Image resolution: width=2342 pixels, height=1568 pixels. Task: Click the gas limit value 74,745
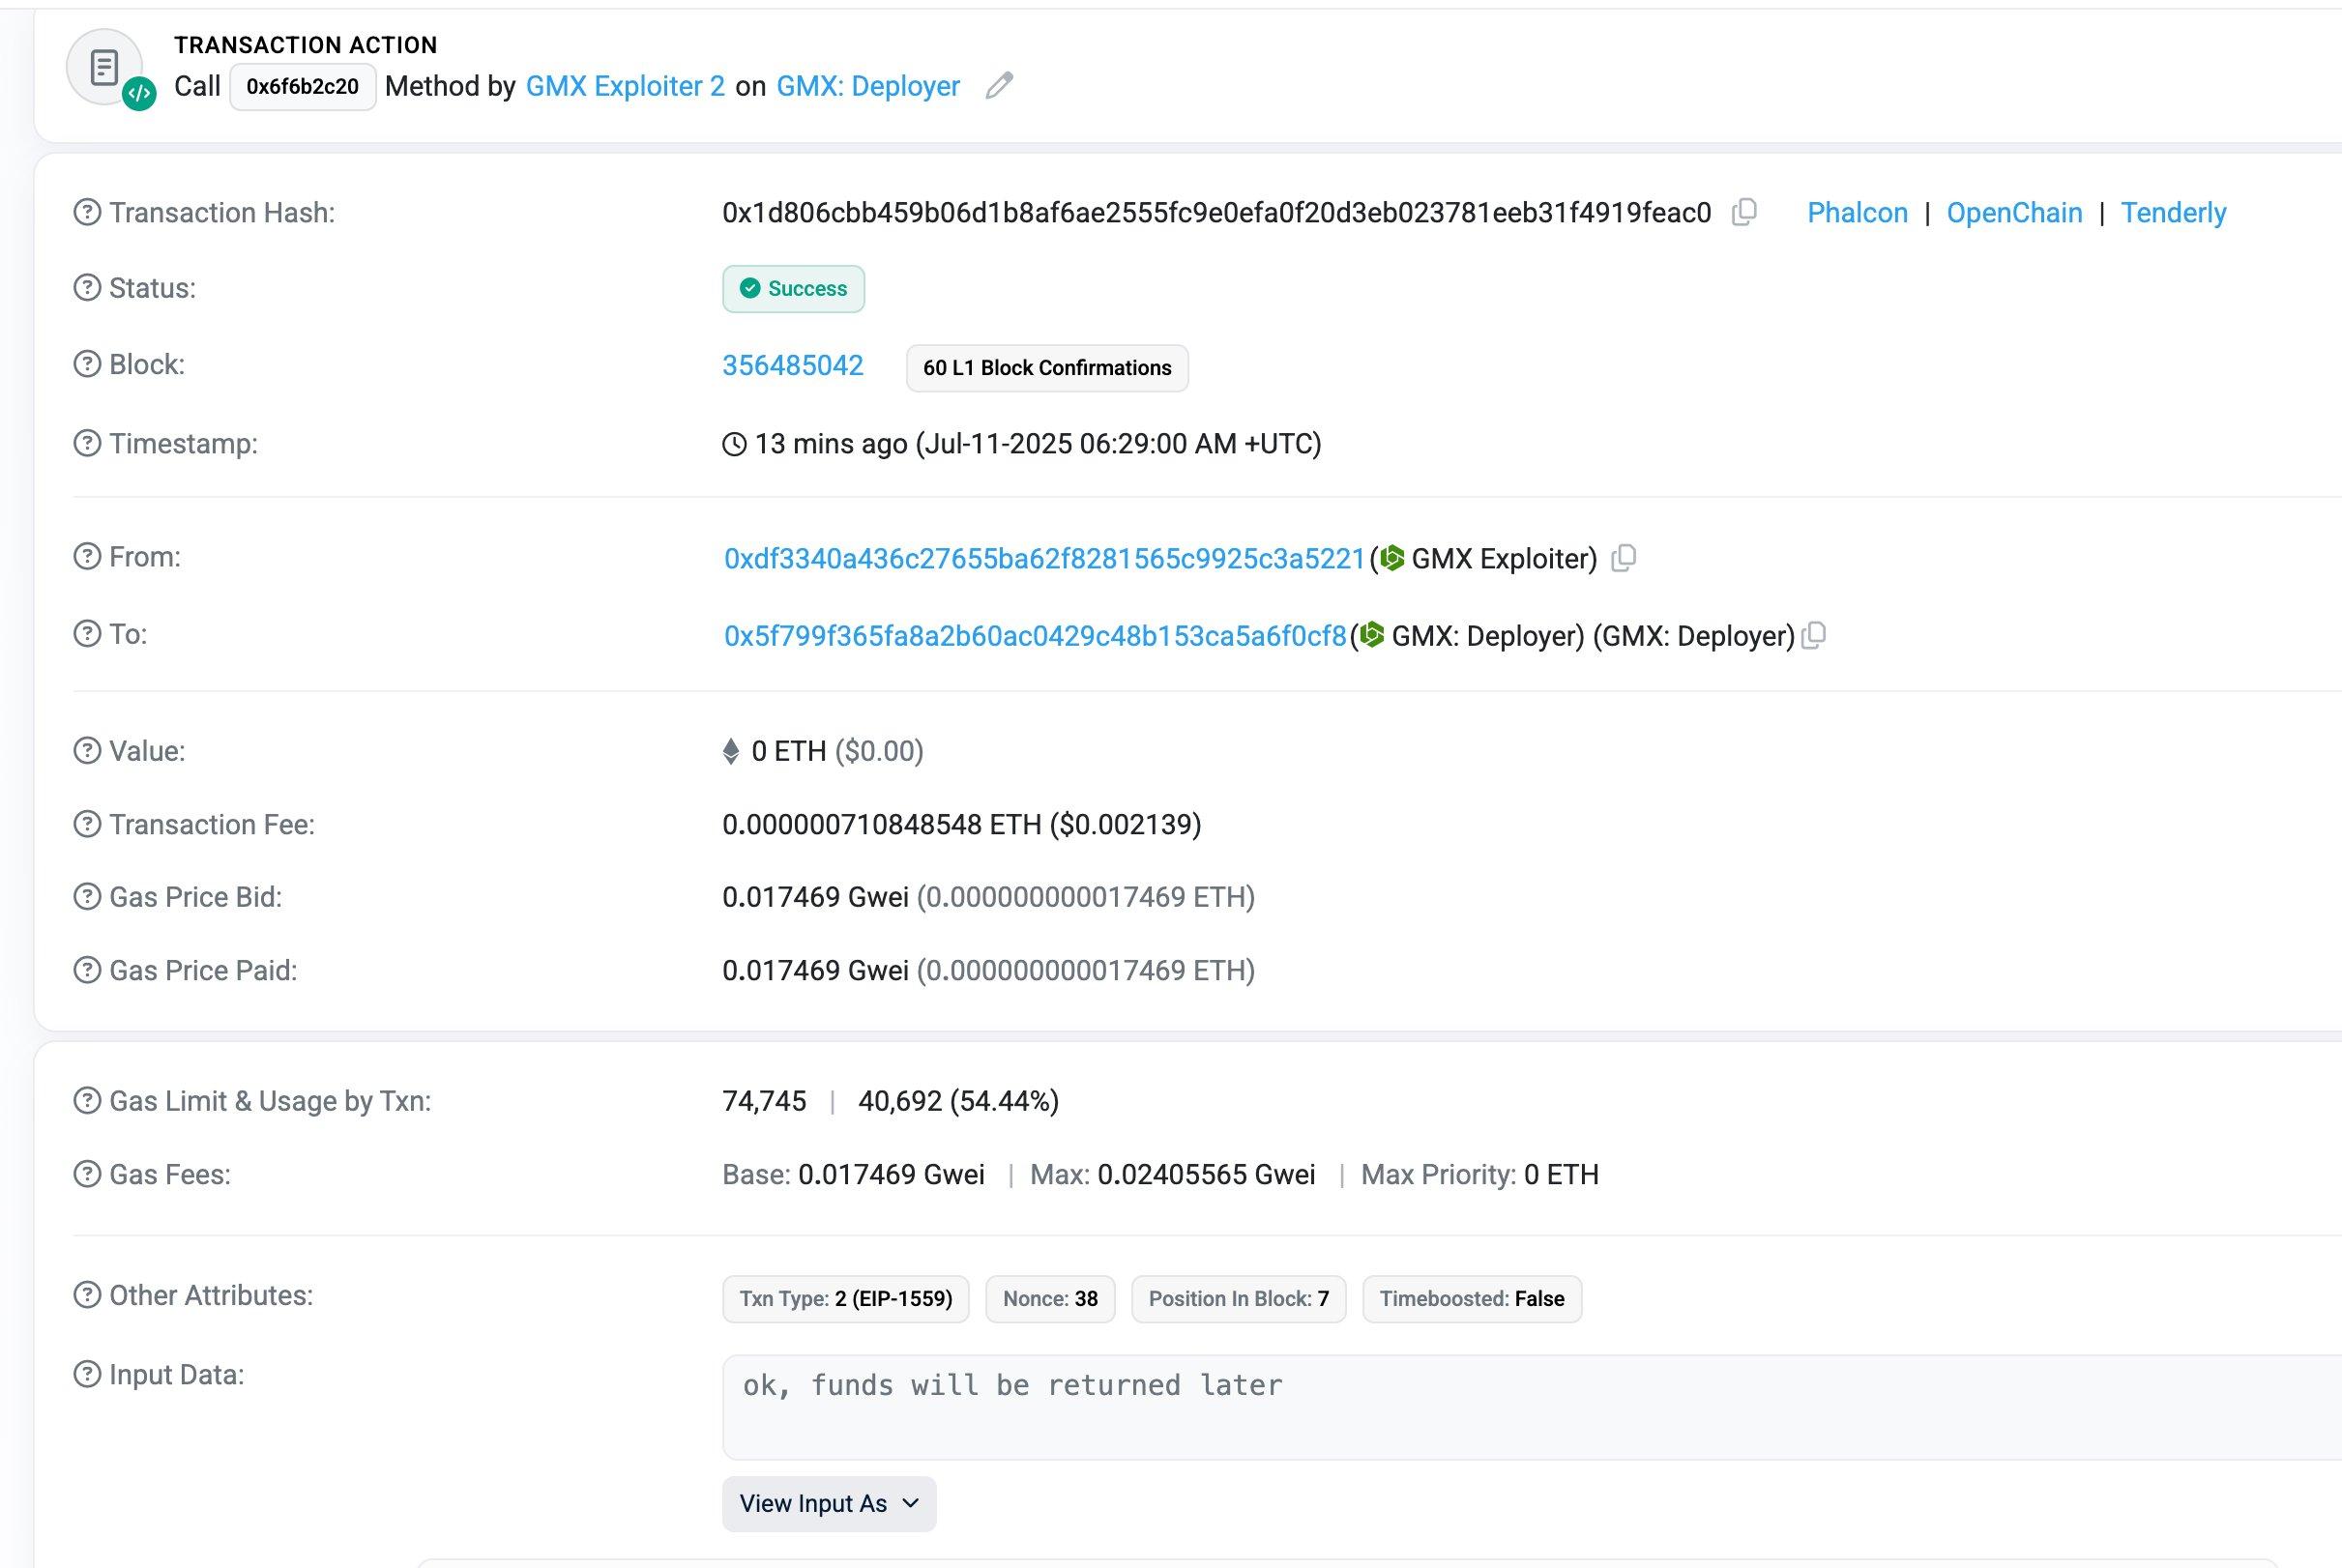tap(764, 1101)
